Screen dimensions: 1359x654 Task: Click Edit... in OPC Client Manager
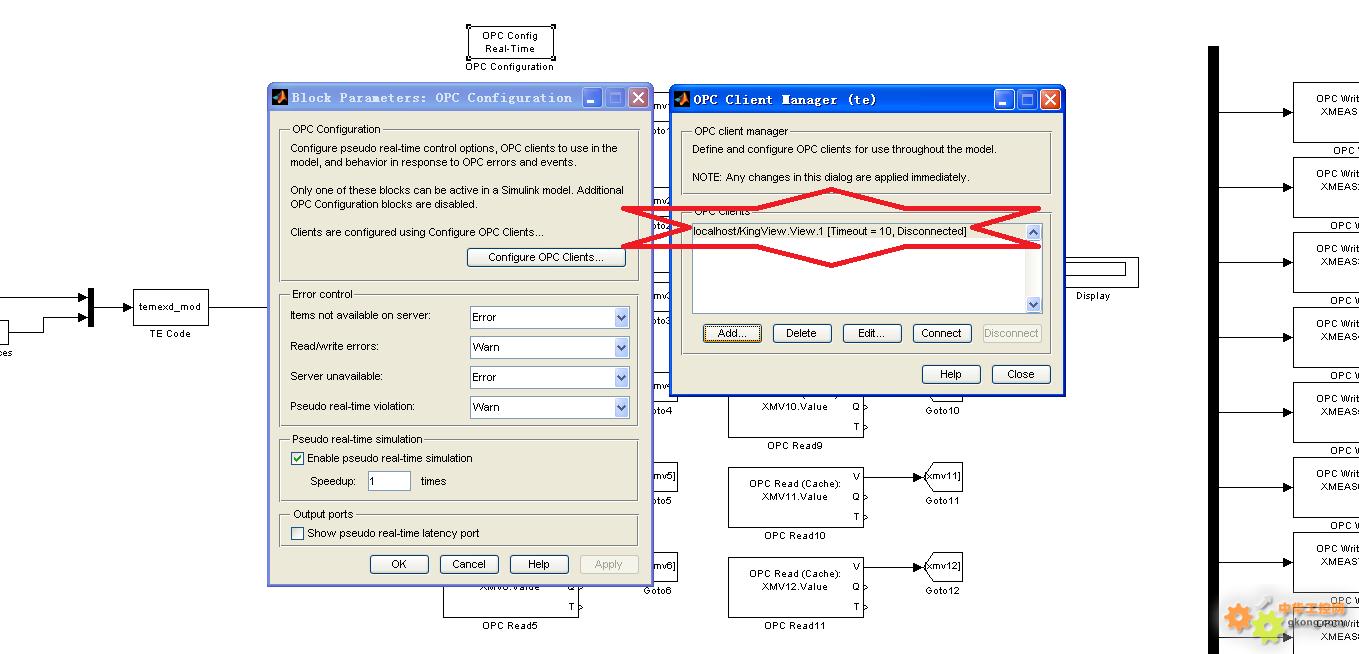click(872, 333)
